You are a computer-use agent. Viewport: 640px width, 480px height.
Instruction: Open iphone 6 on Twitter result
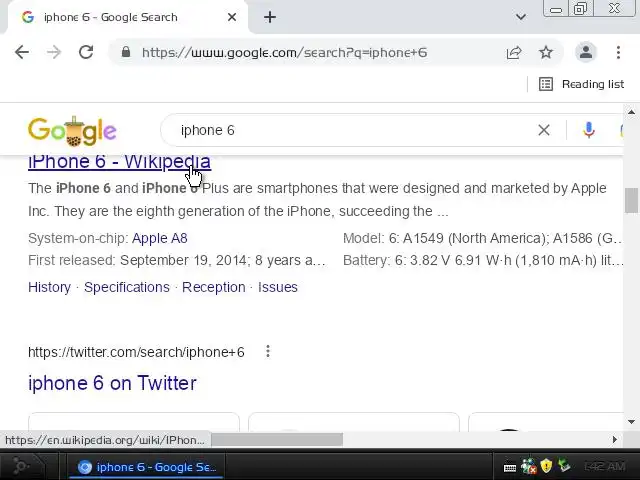112,383
